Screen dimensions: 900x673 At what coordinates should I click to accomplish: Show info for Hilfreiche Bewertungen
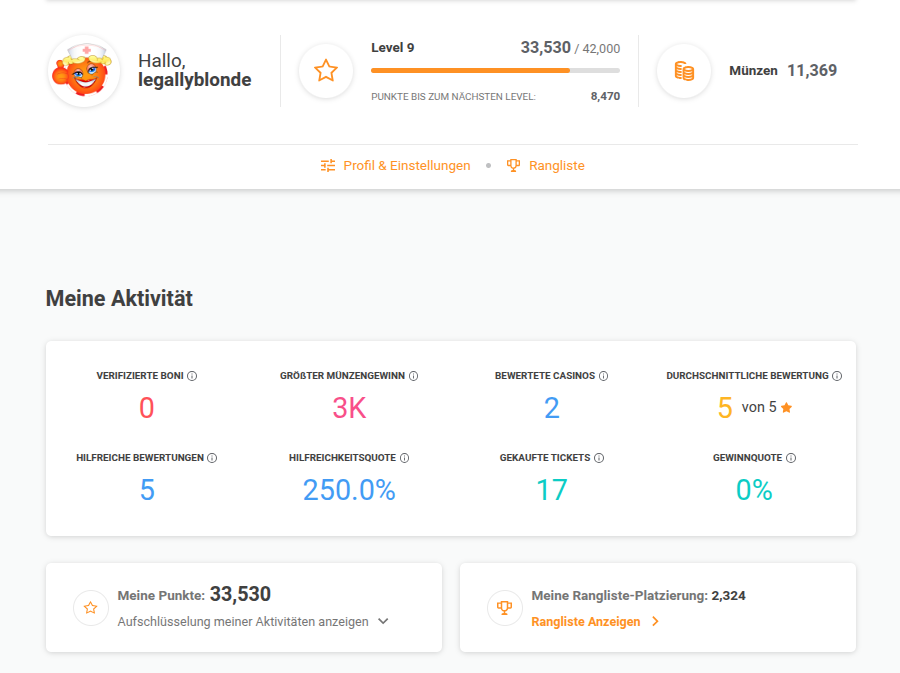pyautogui.click(x=212, y=458)
